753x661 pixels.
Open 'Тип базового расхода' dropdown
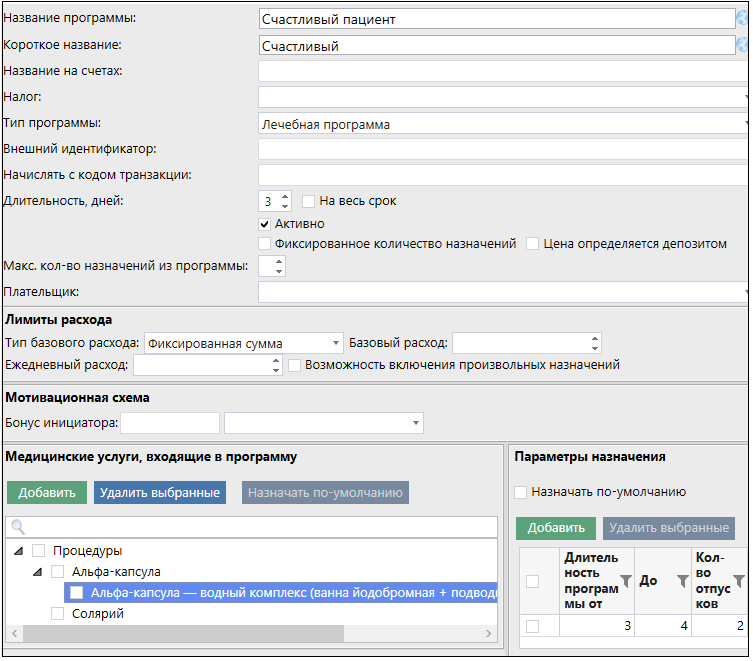[x=337, y=343]
